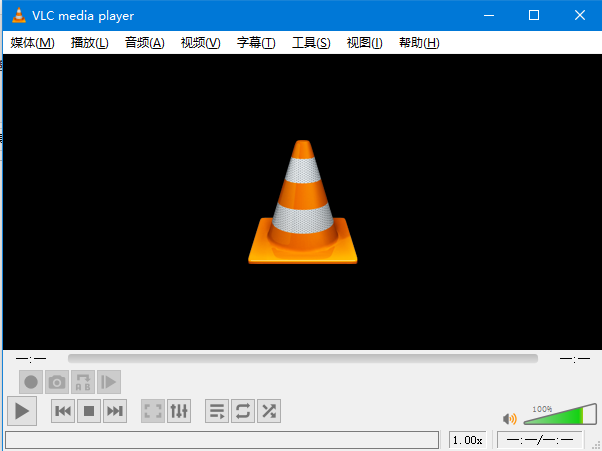Click the VLC cone icon in title bar
The height and width of the screenshot is (451, 602).
coord(18,15)
